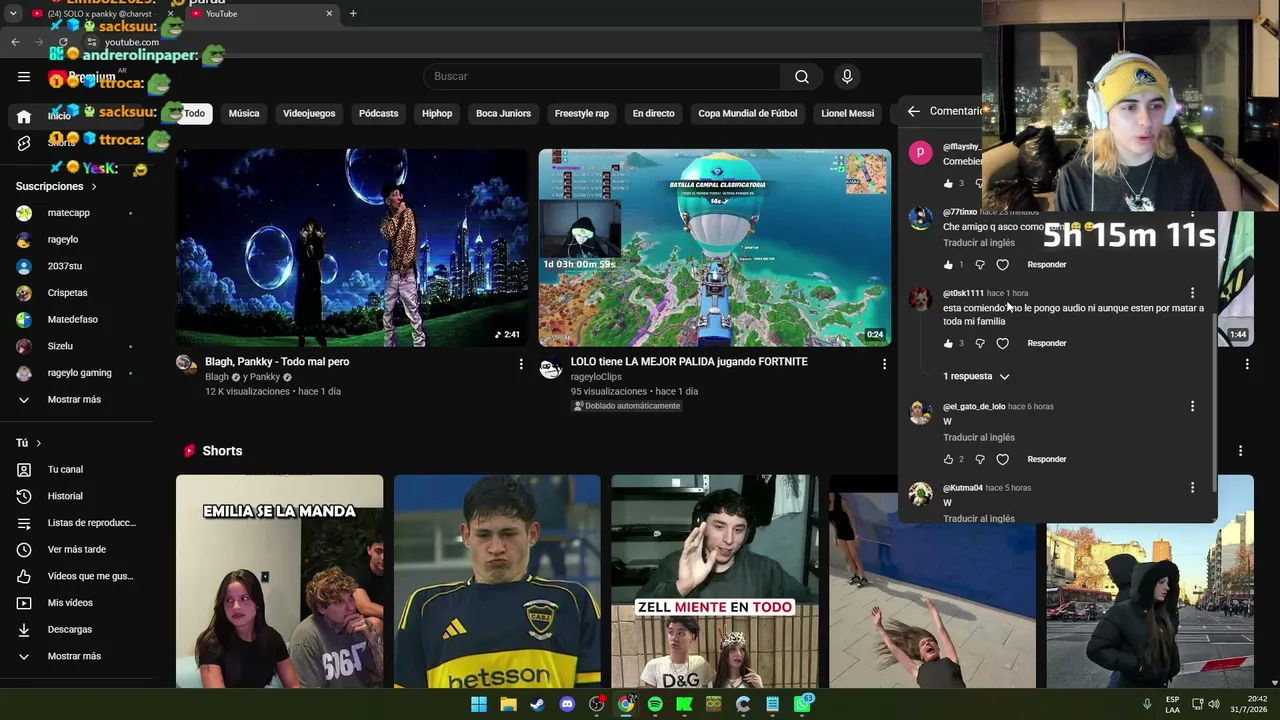Open options menu for @Kutma04 comment
This screenshot has height=720, width=1280.
pyautogui.click(x=1192, y=488)
